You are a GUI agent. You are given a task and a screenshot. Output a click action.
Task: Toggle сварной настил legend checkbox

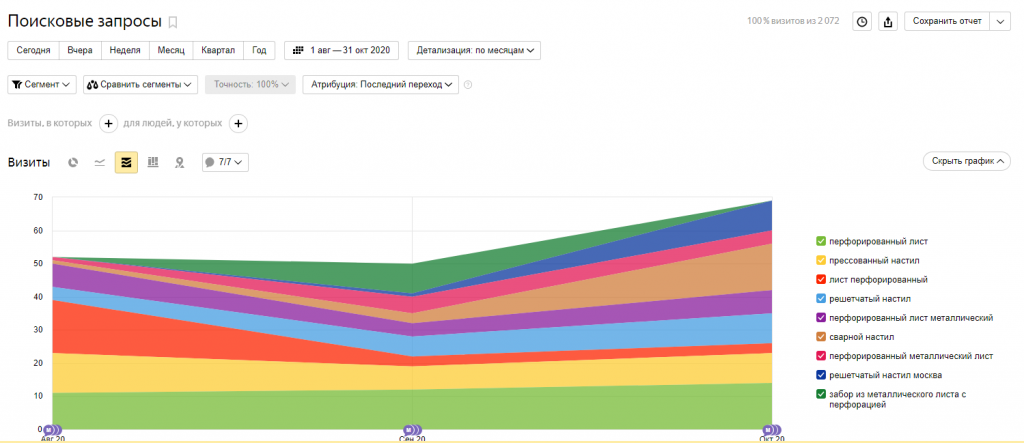pyautogui.click(x=820, y=337)
